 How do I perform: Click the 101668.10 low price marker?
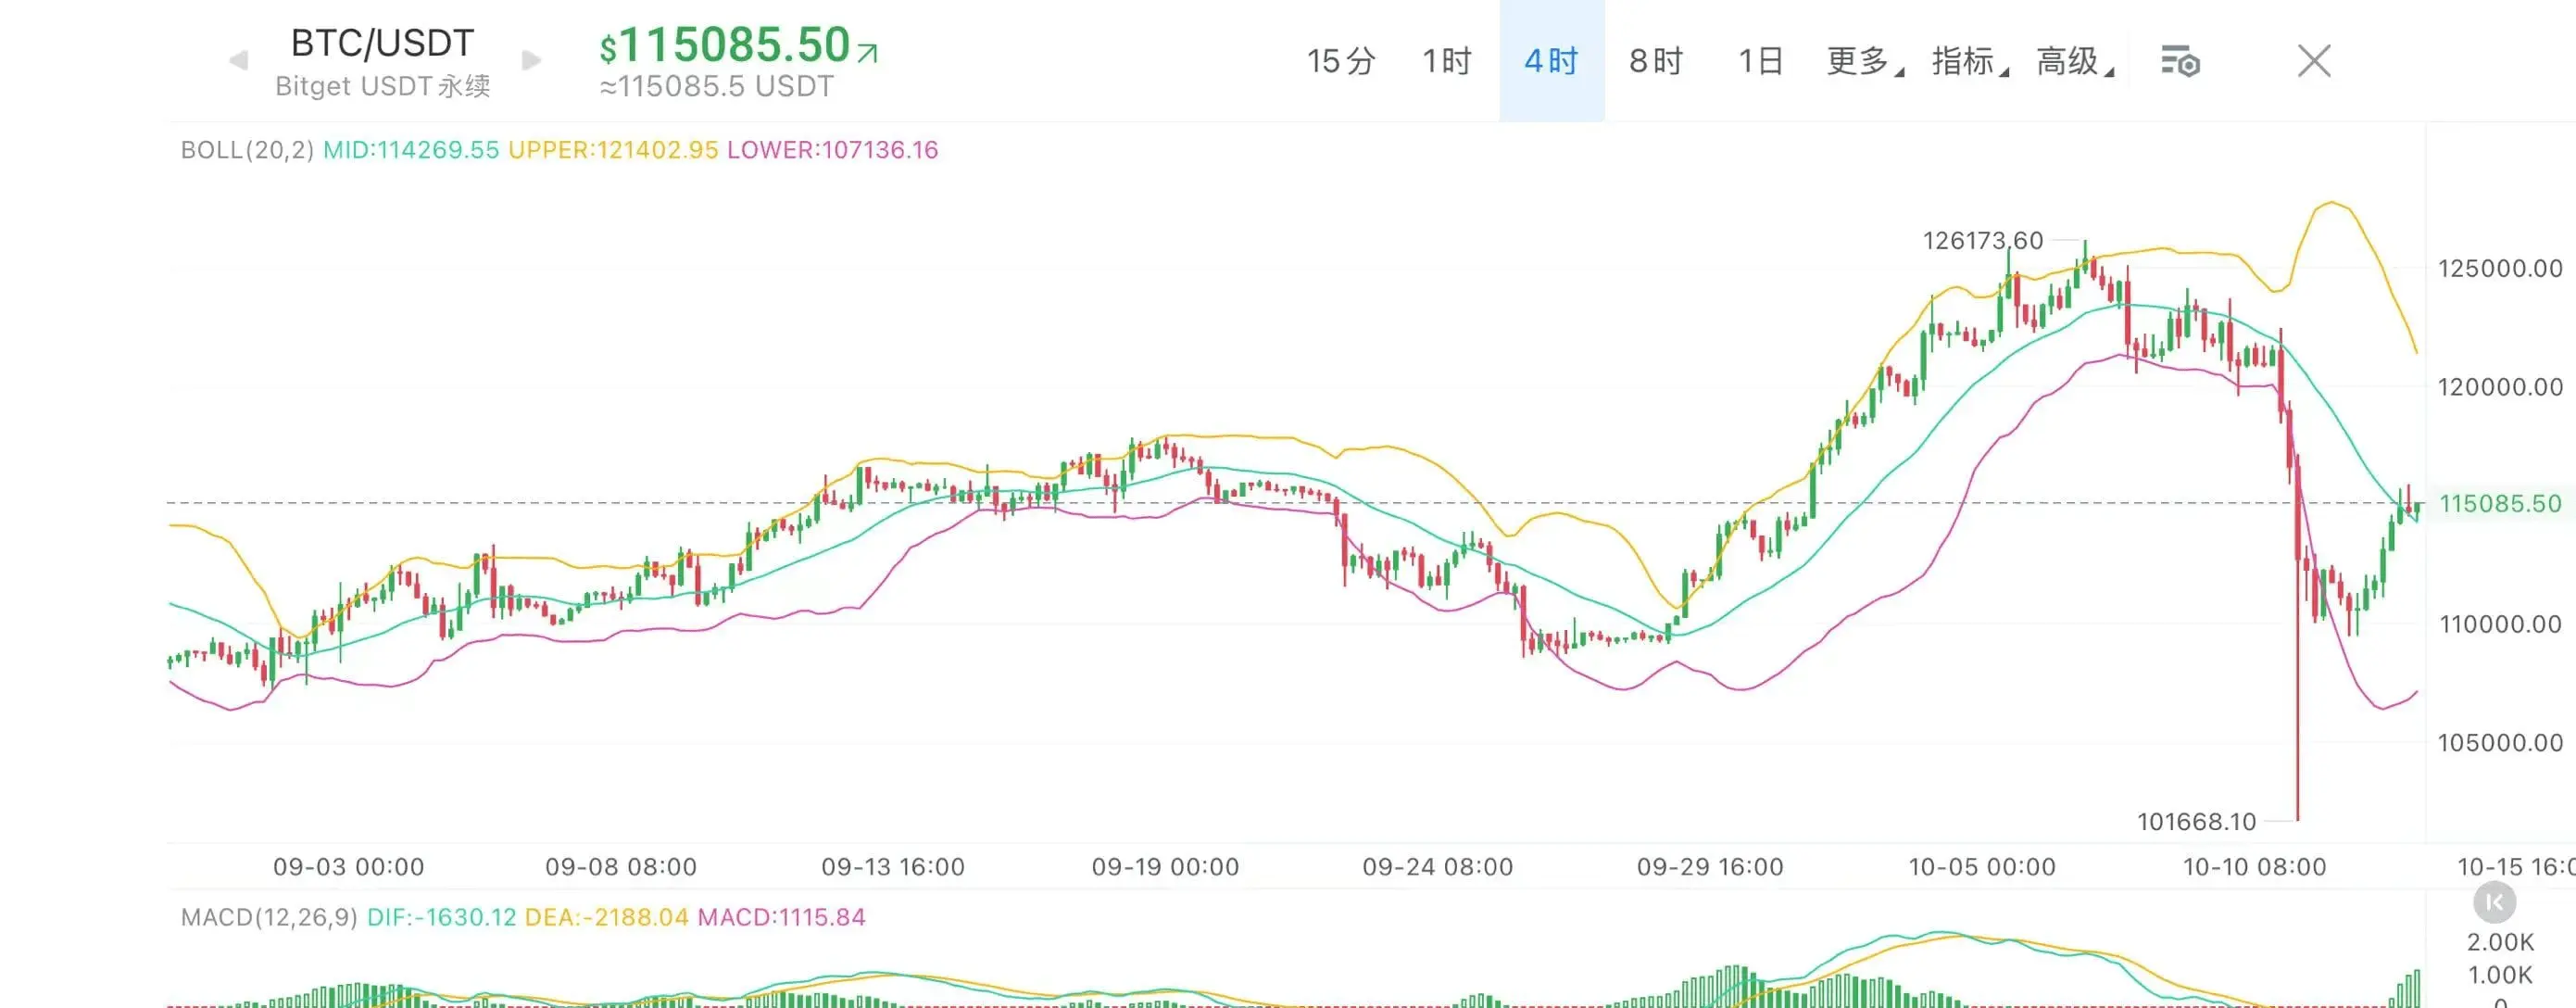[2196, 822]
